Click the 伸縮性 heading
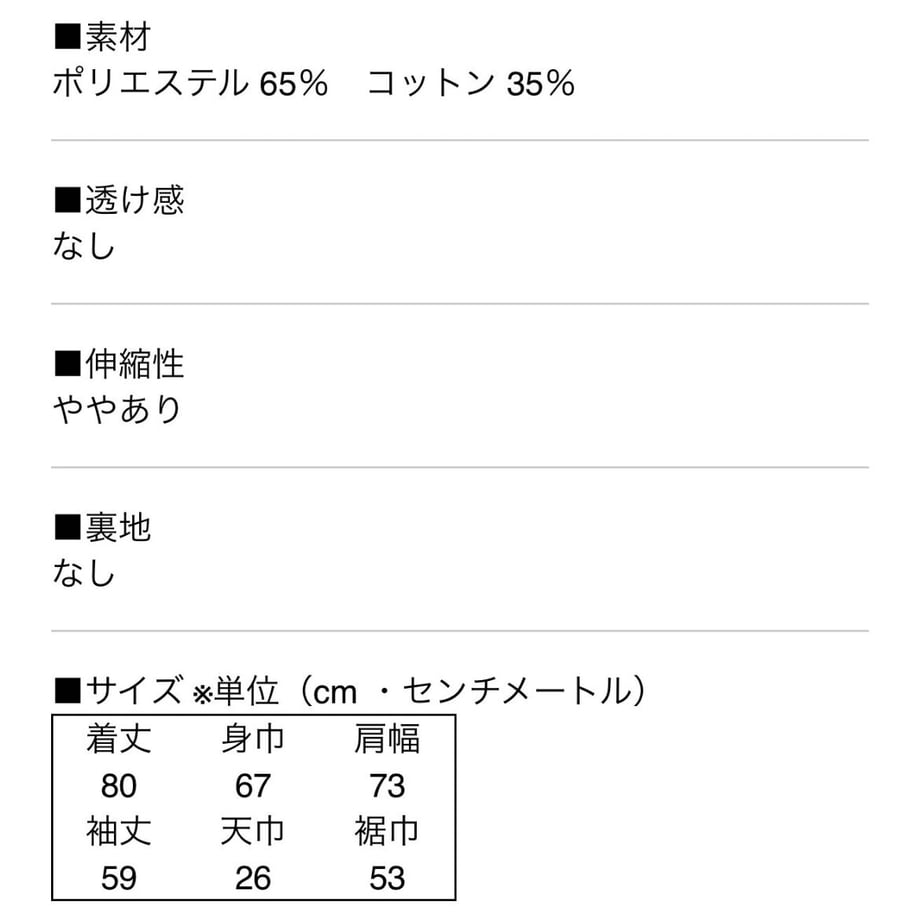 (x=119, y=364)
